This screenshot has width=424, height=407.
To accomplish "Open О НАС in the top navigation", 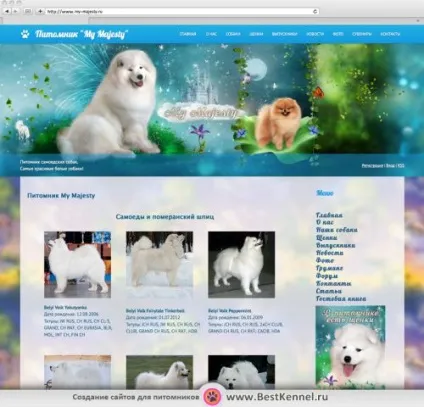I will (x=211, y=34).
